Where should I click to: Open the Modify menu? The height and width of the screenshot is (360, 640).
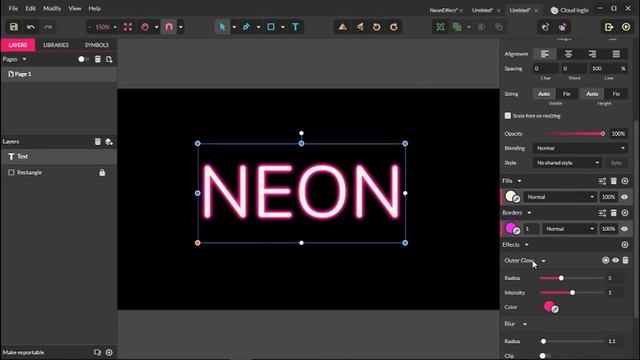coord(52,8)
